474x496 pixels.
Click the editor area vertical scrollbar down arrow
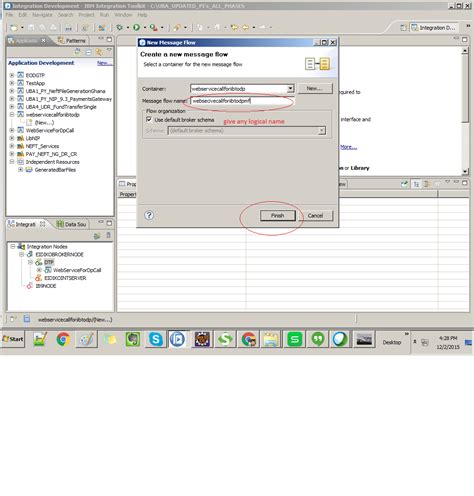(465, 171)
